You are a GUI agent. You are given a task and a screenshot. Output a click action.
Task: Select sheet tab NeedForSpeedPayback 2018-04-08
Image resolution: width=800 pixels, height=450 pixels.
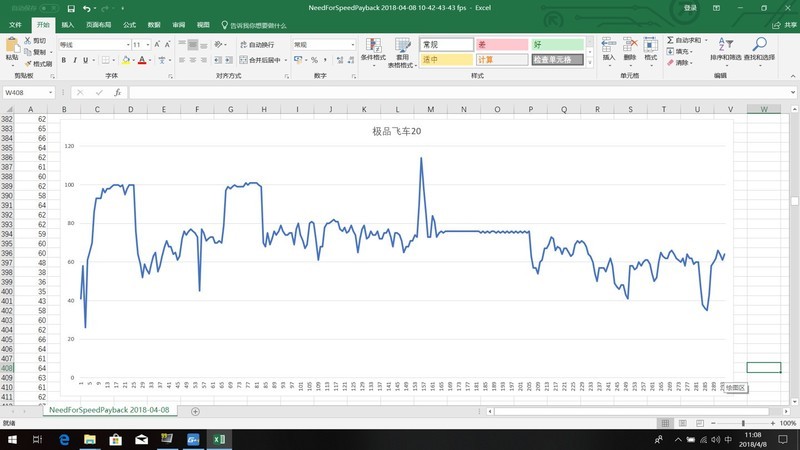(109, 410)
